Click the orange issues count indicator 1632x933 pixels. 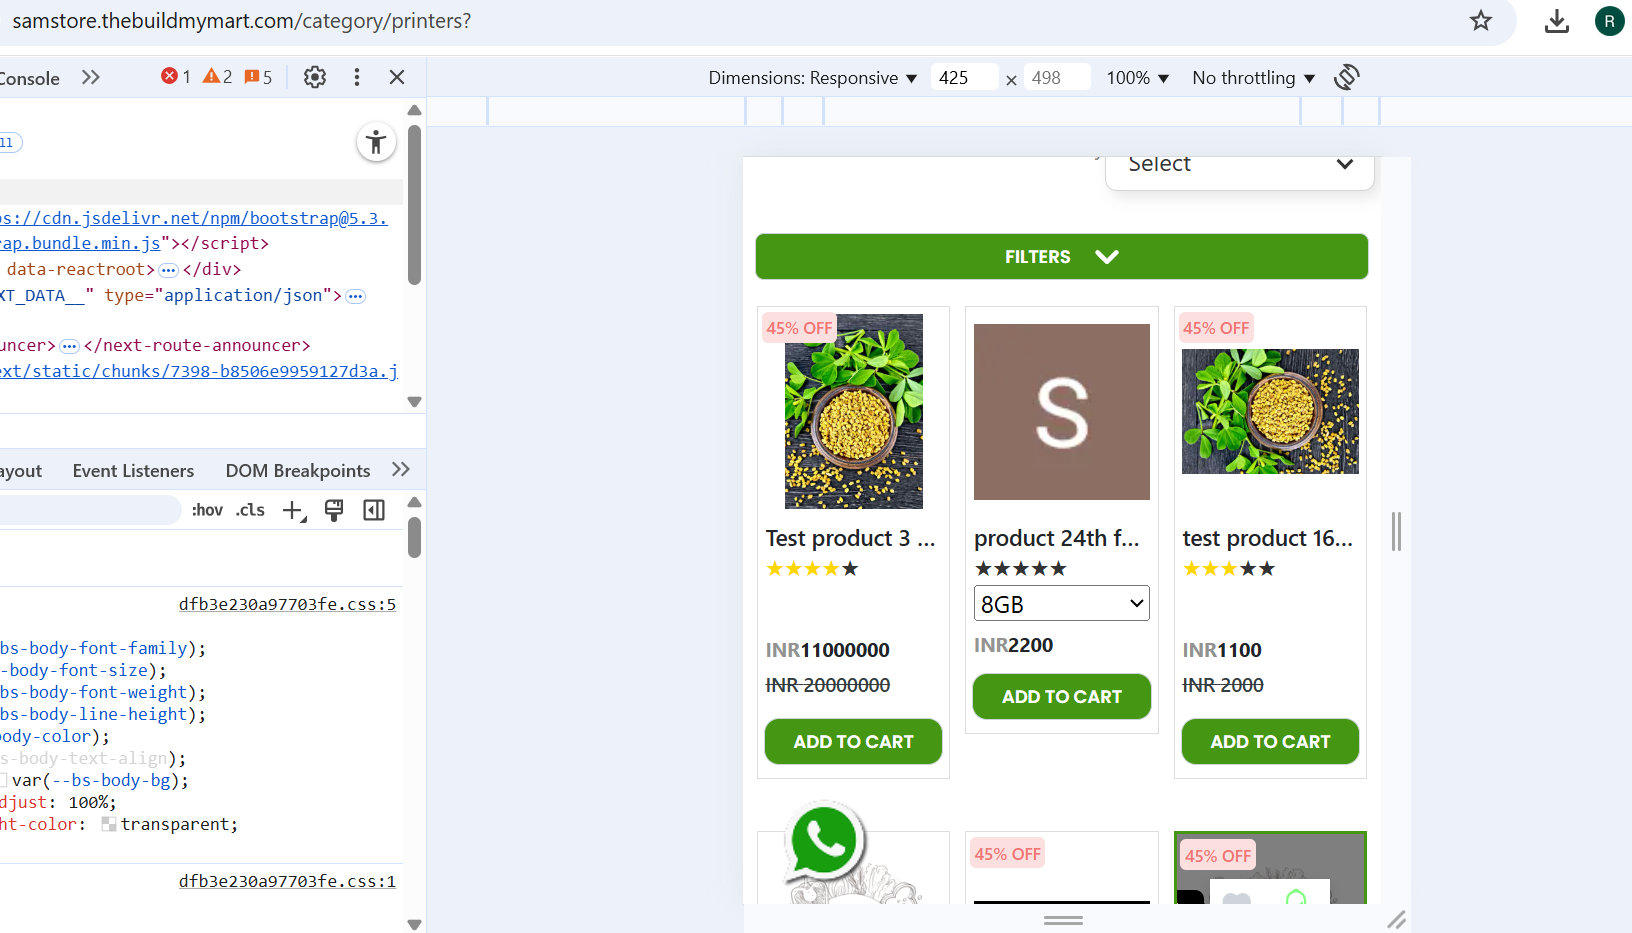pos(258,77)
